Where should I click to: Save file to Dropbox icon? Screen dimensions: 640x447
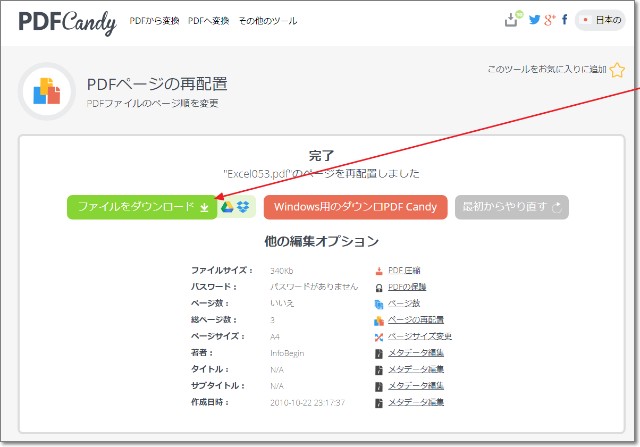tap(243, 207)
